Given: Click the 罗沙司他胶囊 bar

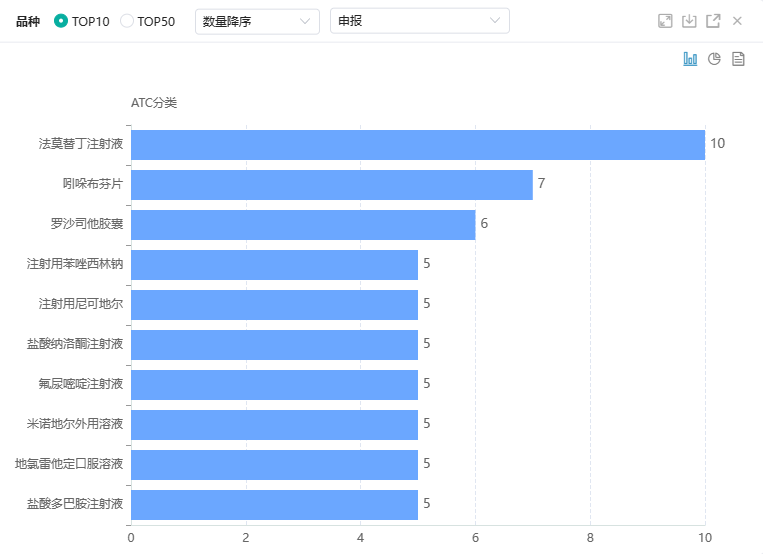Looking at the screenshot, I should [302, 224].
